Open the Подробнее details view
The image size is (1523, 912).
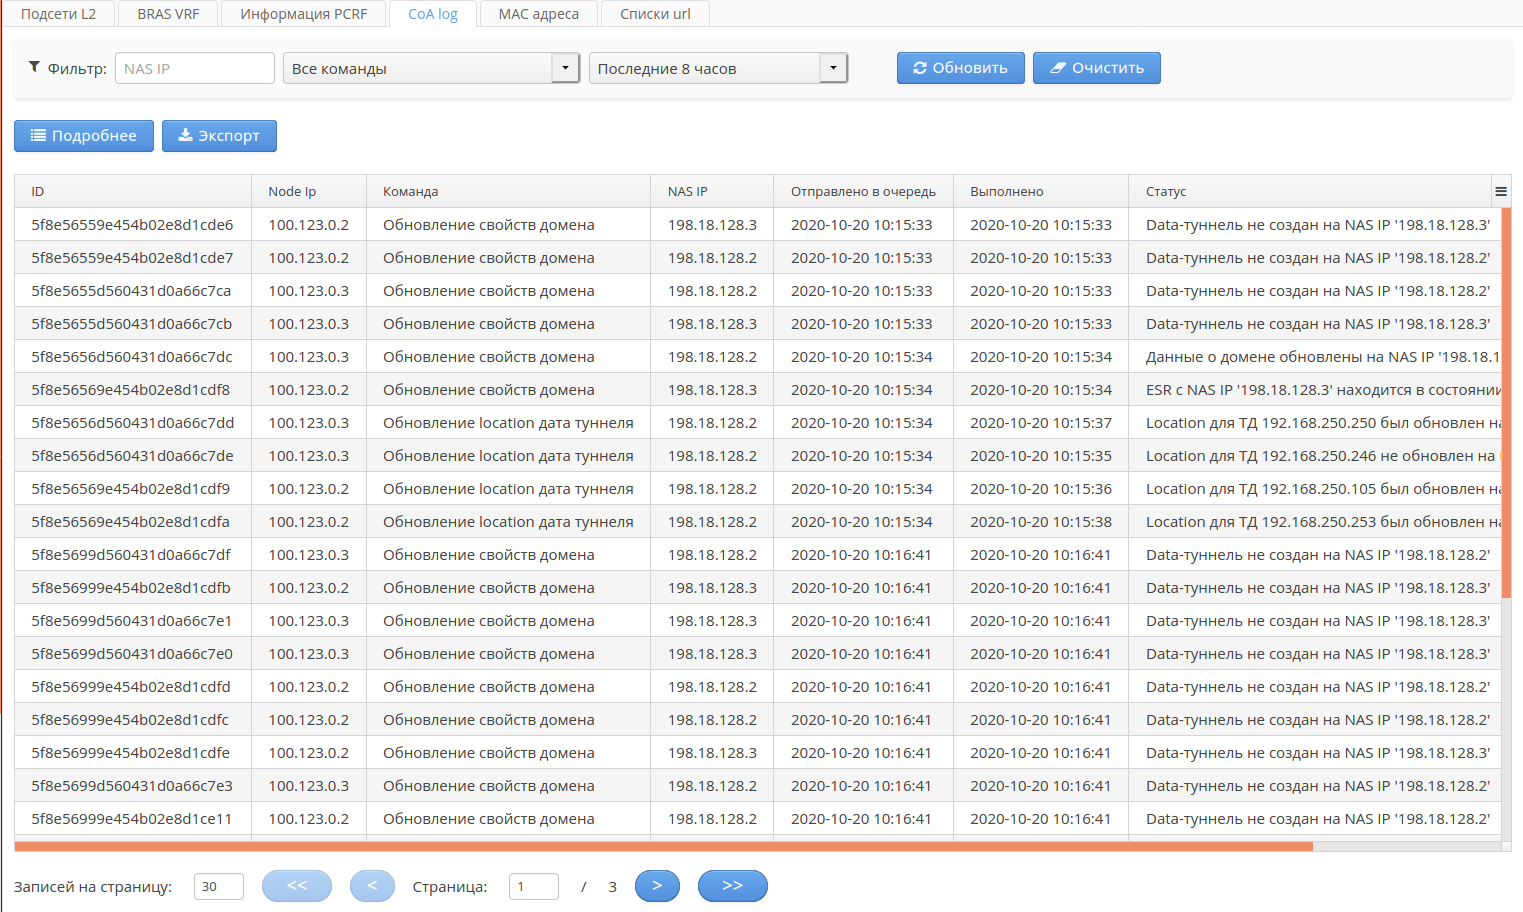point(84,136)
